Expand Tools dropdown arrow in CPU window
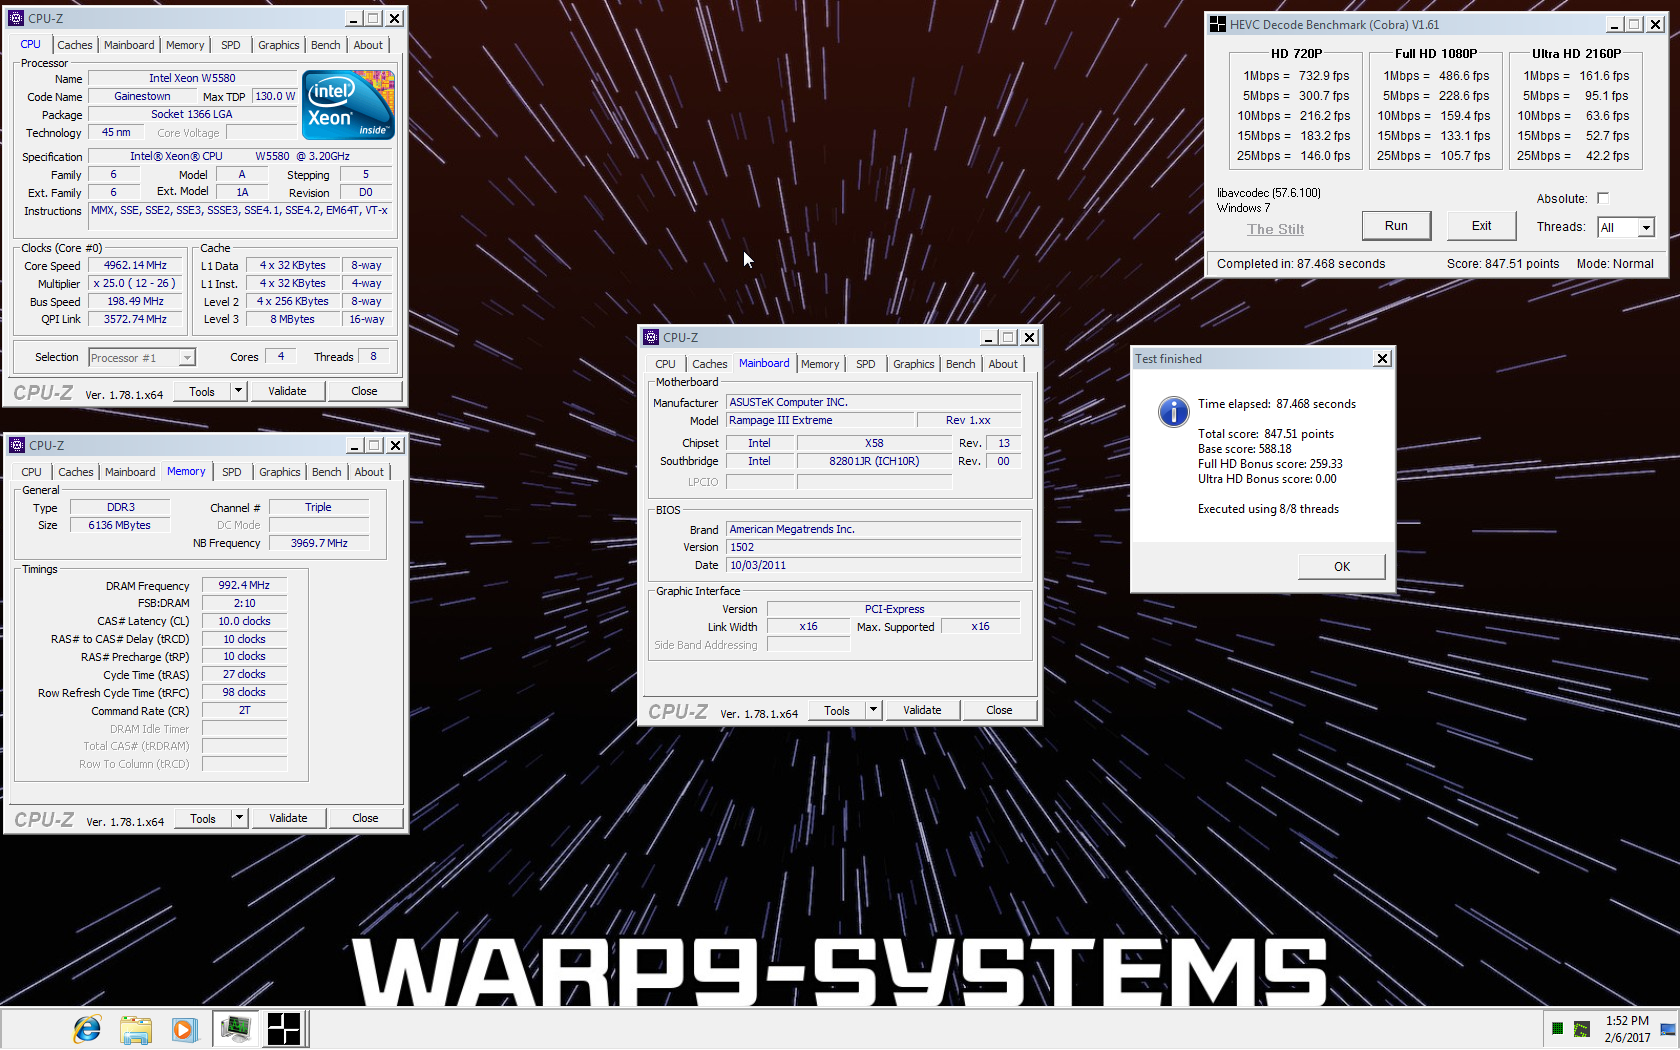This screenshot has height=1050, width=1680. tap(238, 391)
